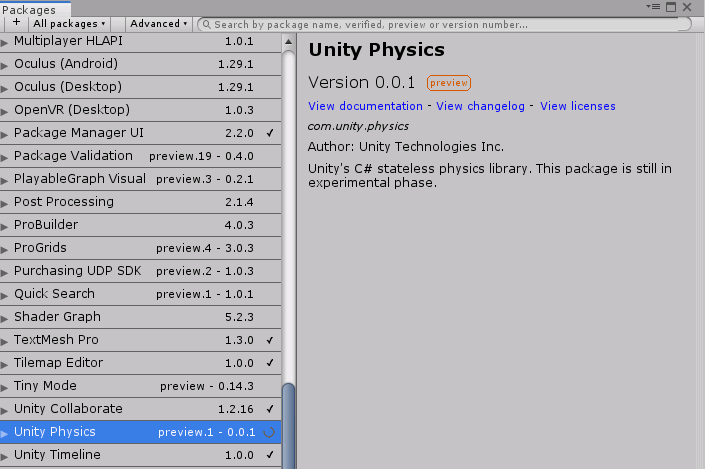Select the Multiplayer HLAPI package
This screenshot has width=705, height=469.
[x=140, y=41]
